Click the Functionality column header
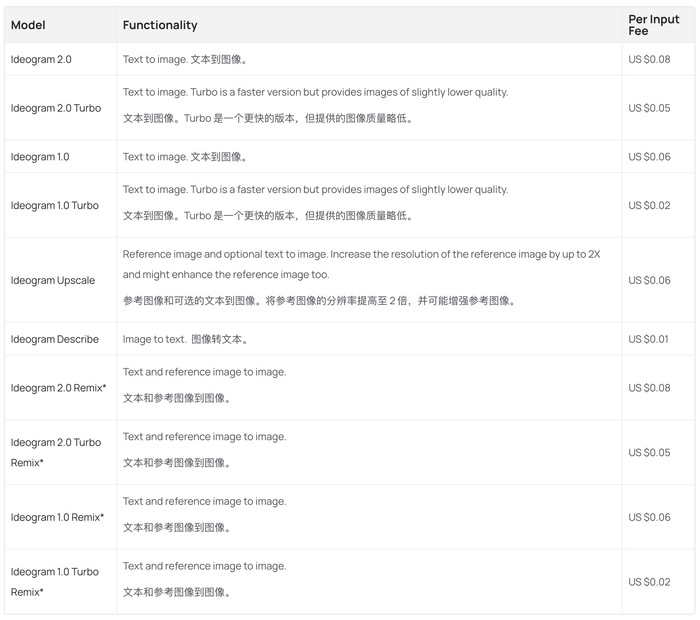The width and height of the screenshot is (700, 620). click(160, 25)
